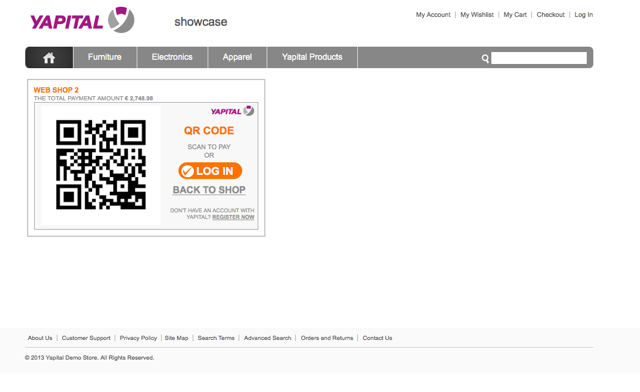Screen dimensions: 640x392
Task: Click the home icon in navigation bar
Action: tap(49, 58)
